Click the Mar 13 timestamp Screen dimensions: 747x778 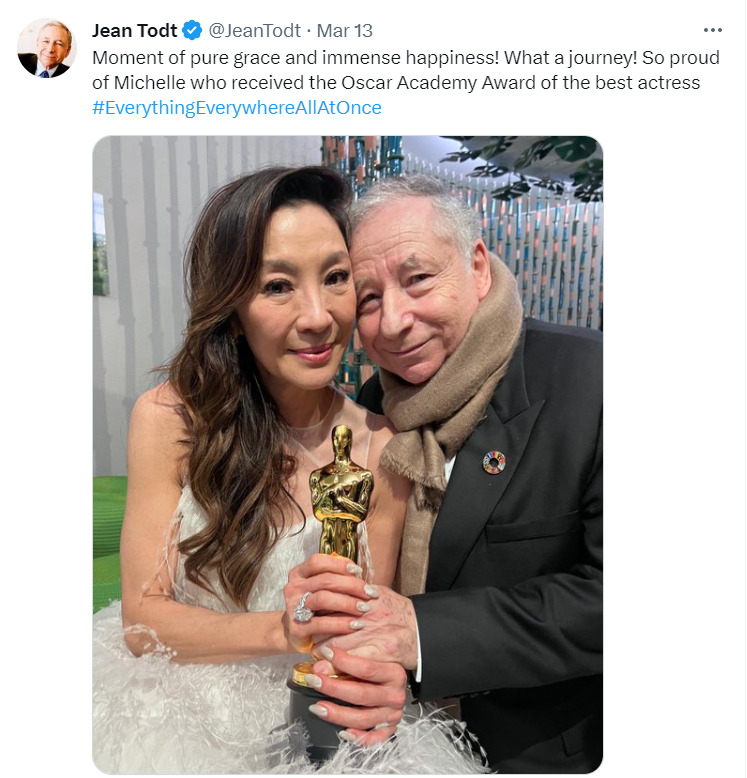(345, 31)
